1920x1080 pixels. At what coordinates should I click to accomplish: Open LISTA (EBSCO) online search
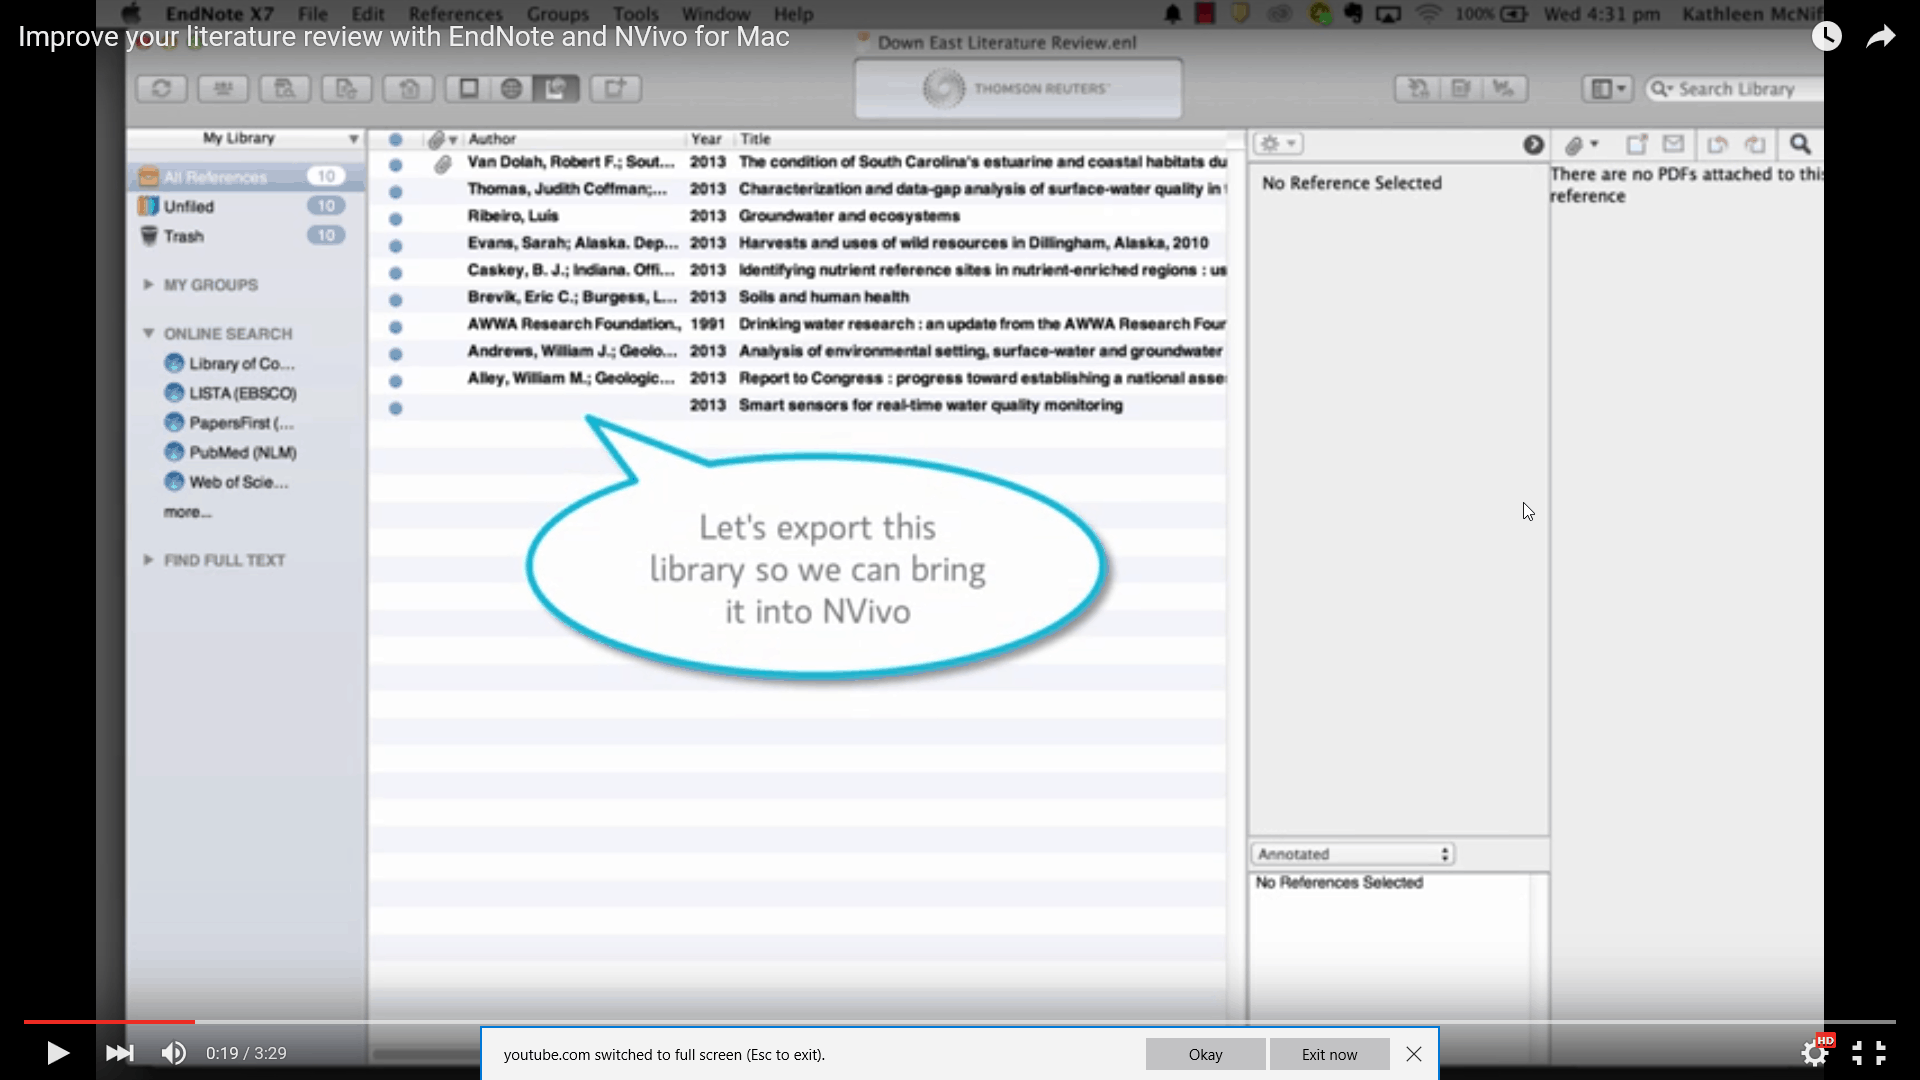231,393
